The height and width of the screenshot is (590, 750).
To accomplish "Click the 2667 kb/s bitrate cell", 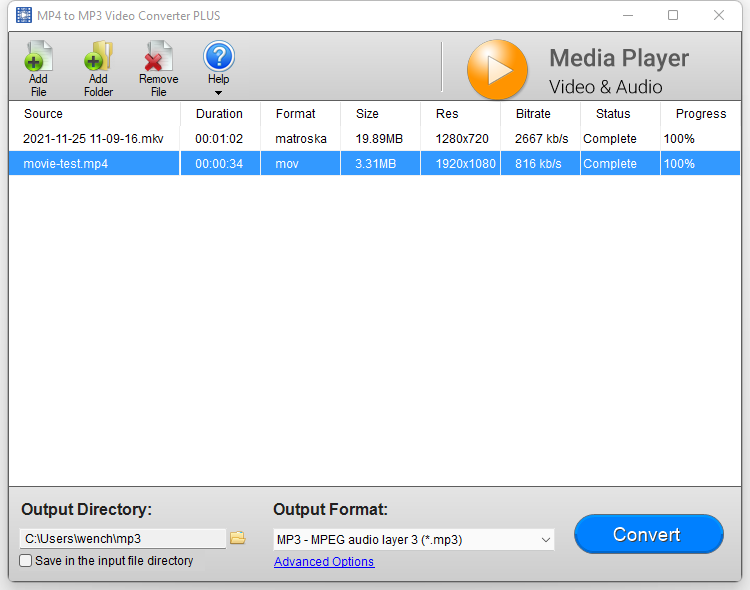I will coord(541,139).
